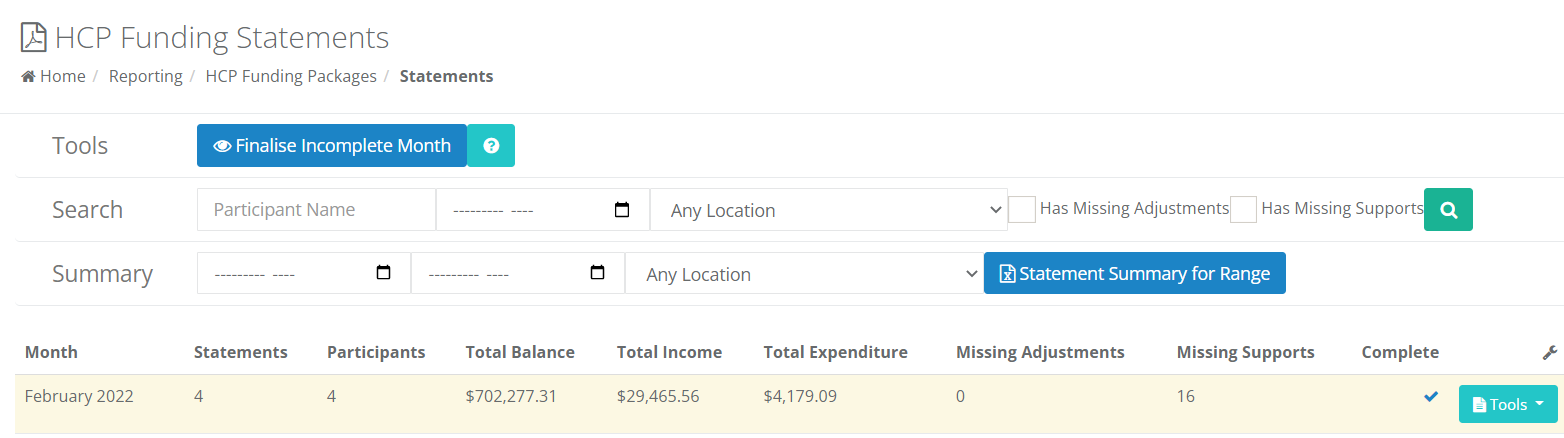Viewport: 1564px width, 438px height.
Task: Click Statement Summary for Range button
Action: point(1135,273)
